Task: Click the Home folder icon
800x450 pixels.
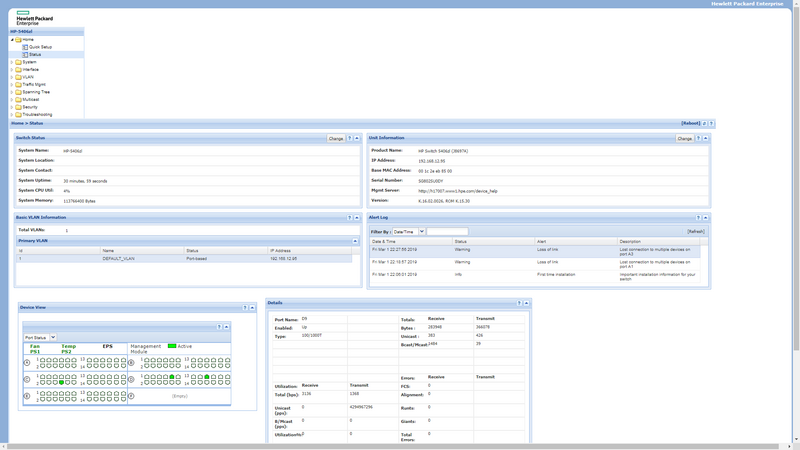Action: click(18, 39)
